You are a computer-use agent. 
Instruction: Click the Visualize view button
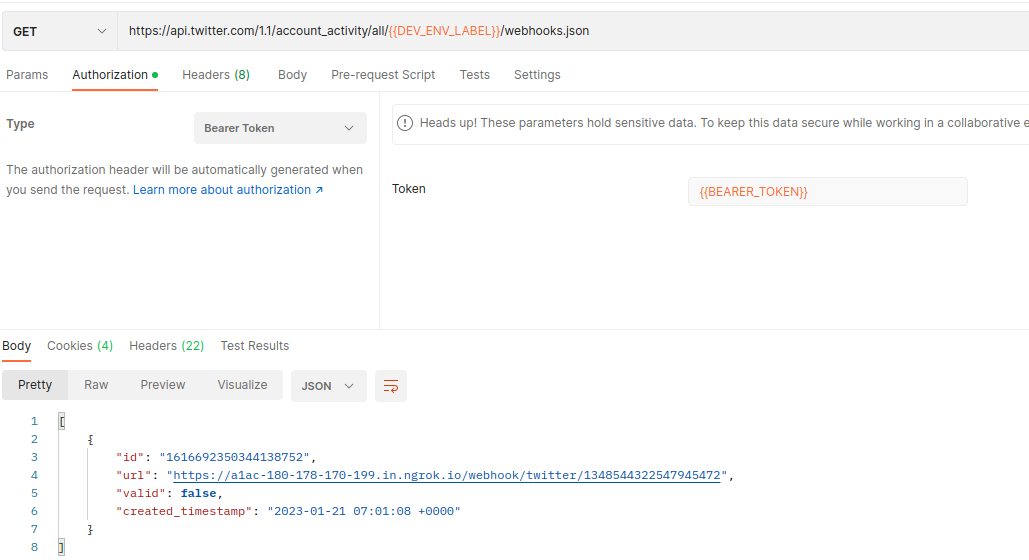tap(242, 385)
